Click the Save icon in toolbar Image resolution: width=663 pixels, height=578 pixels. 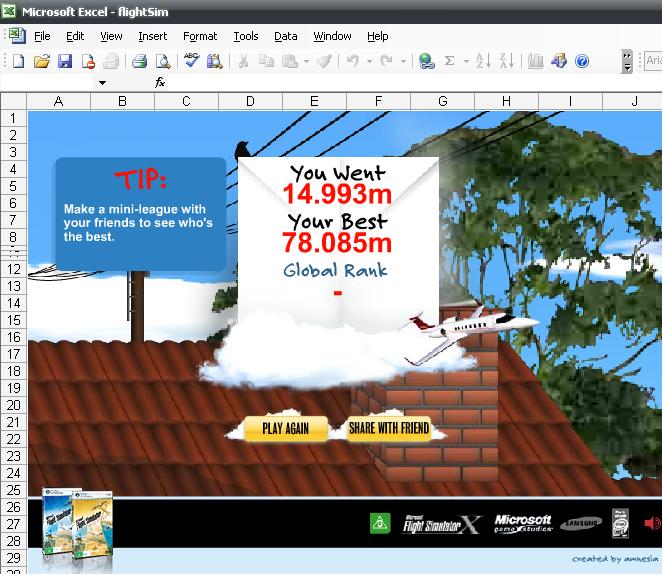tap(64, 61)
